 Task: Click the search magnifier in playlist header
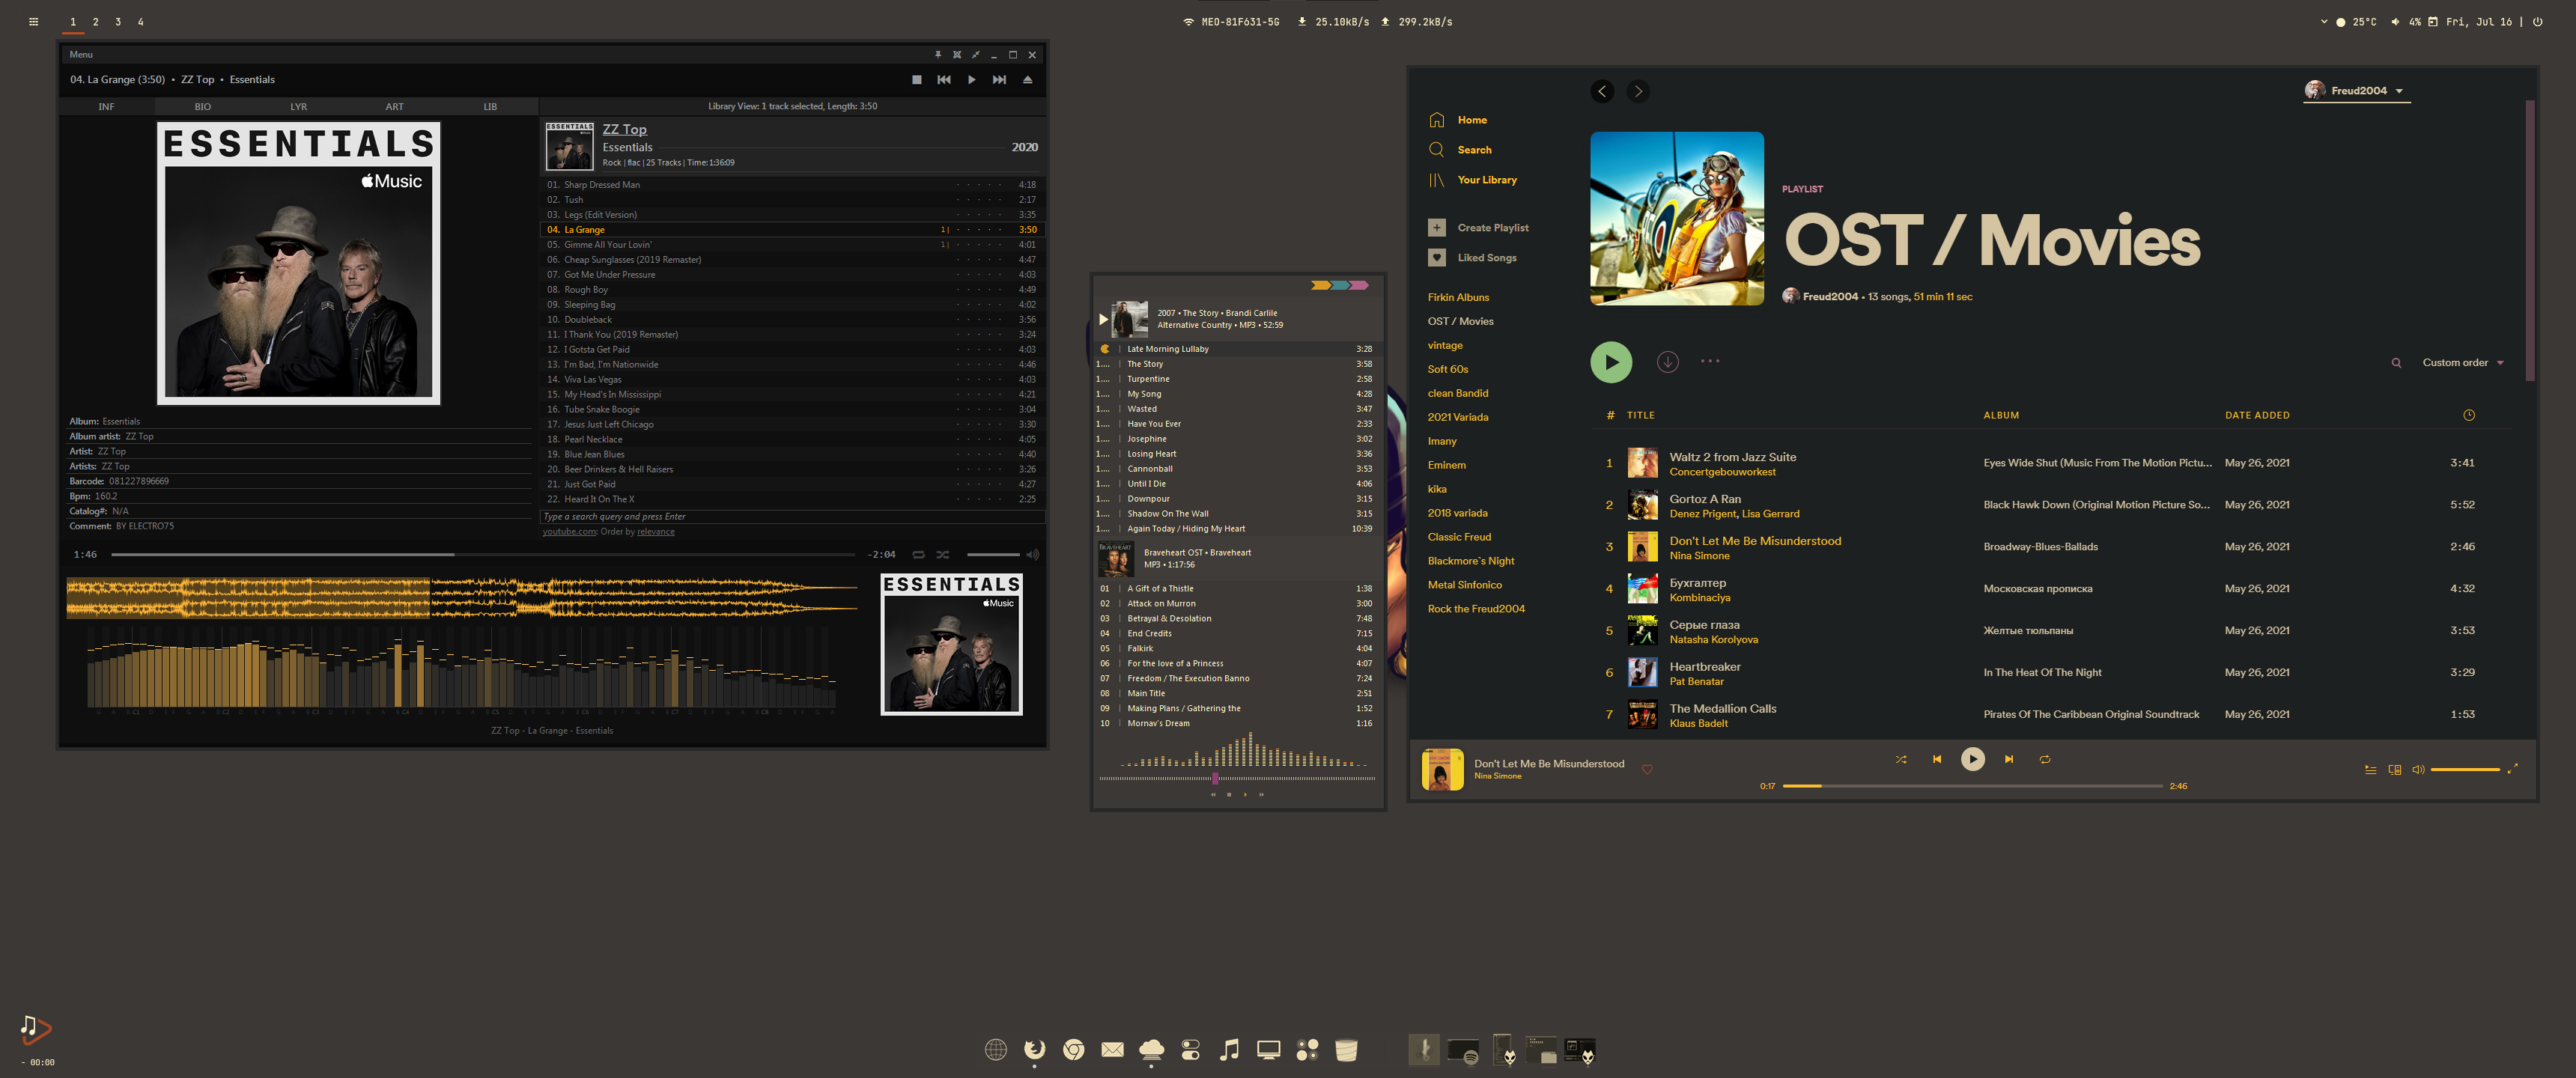2396,363
